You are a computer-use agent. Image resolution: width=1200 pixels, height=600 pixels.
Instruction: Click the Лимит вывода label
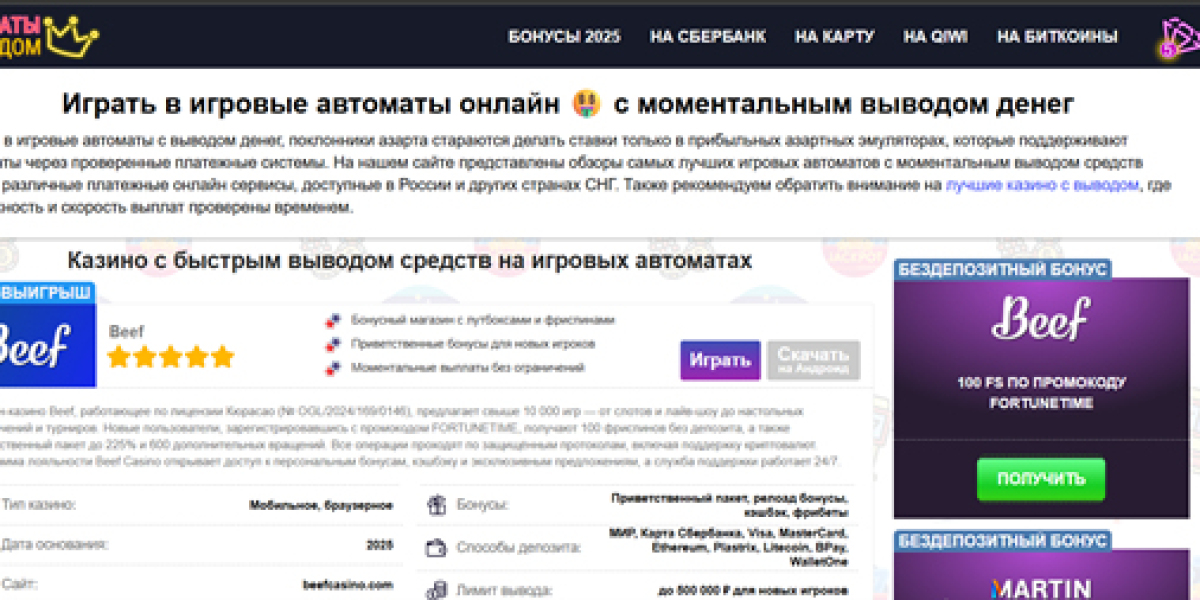tap(505, 591)
